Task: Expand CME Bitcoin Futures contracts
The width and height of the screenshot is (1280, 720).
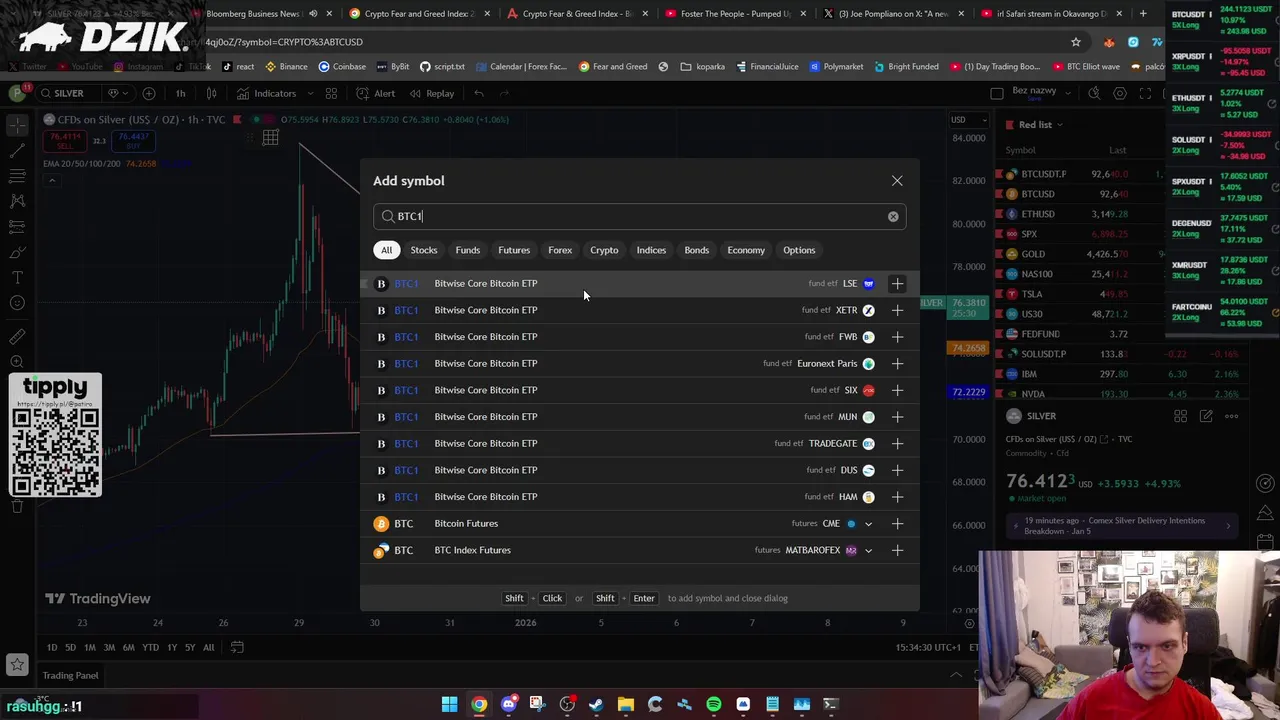Action: (x=868, y=524)
